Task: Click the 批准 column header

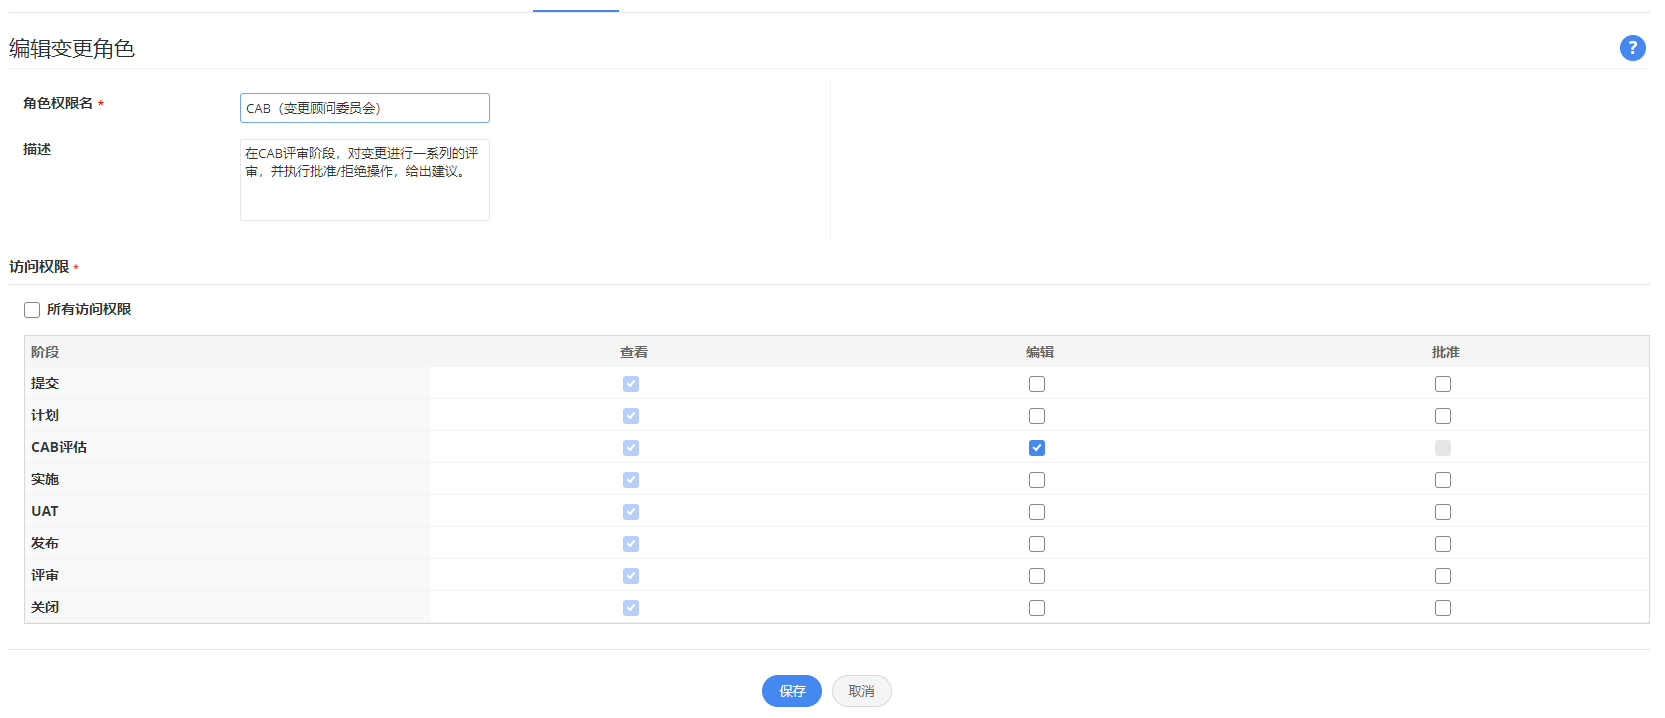Action: point(1446,352)
